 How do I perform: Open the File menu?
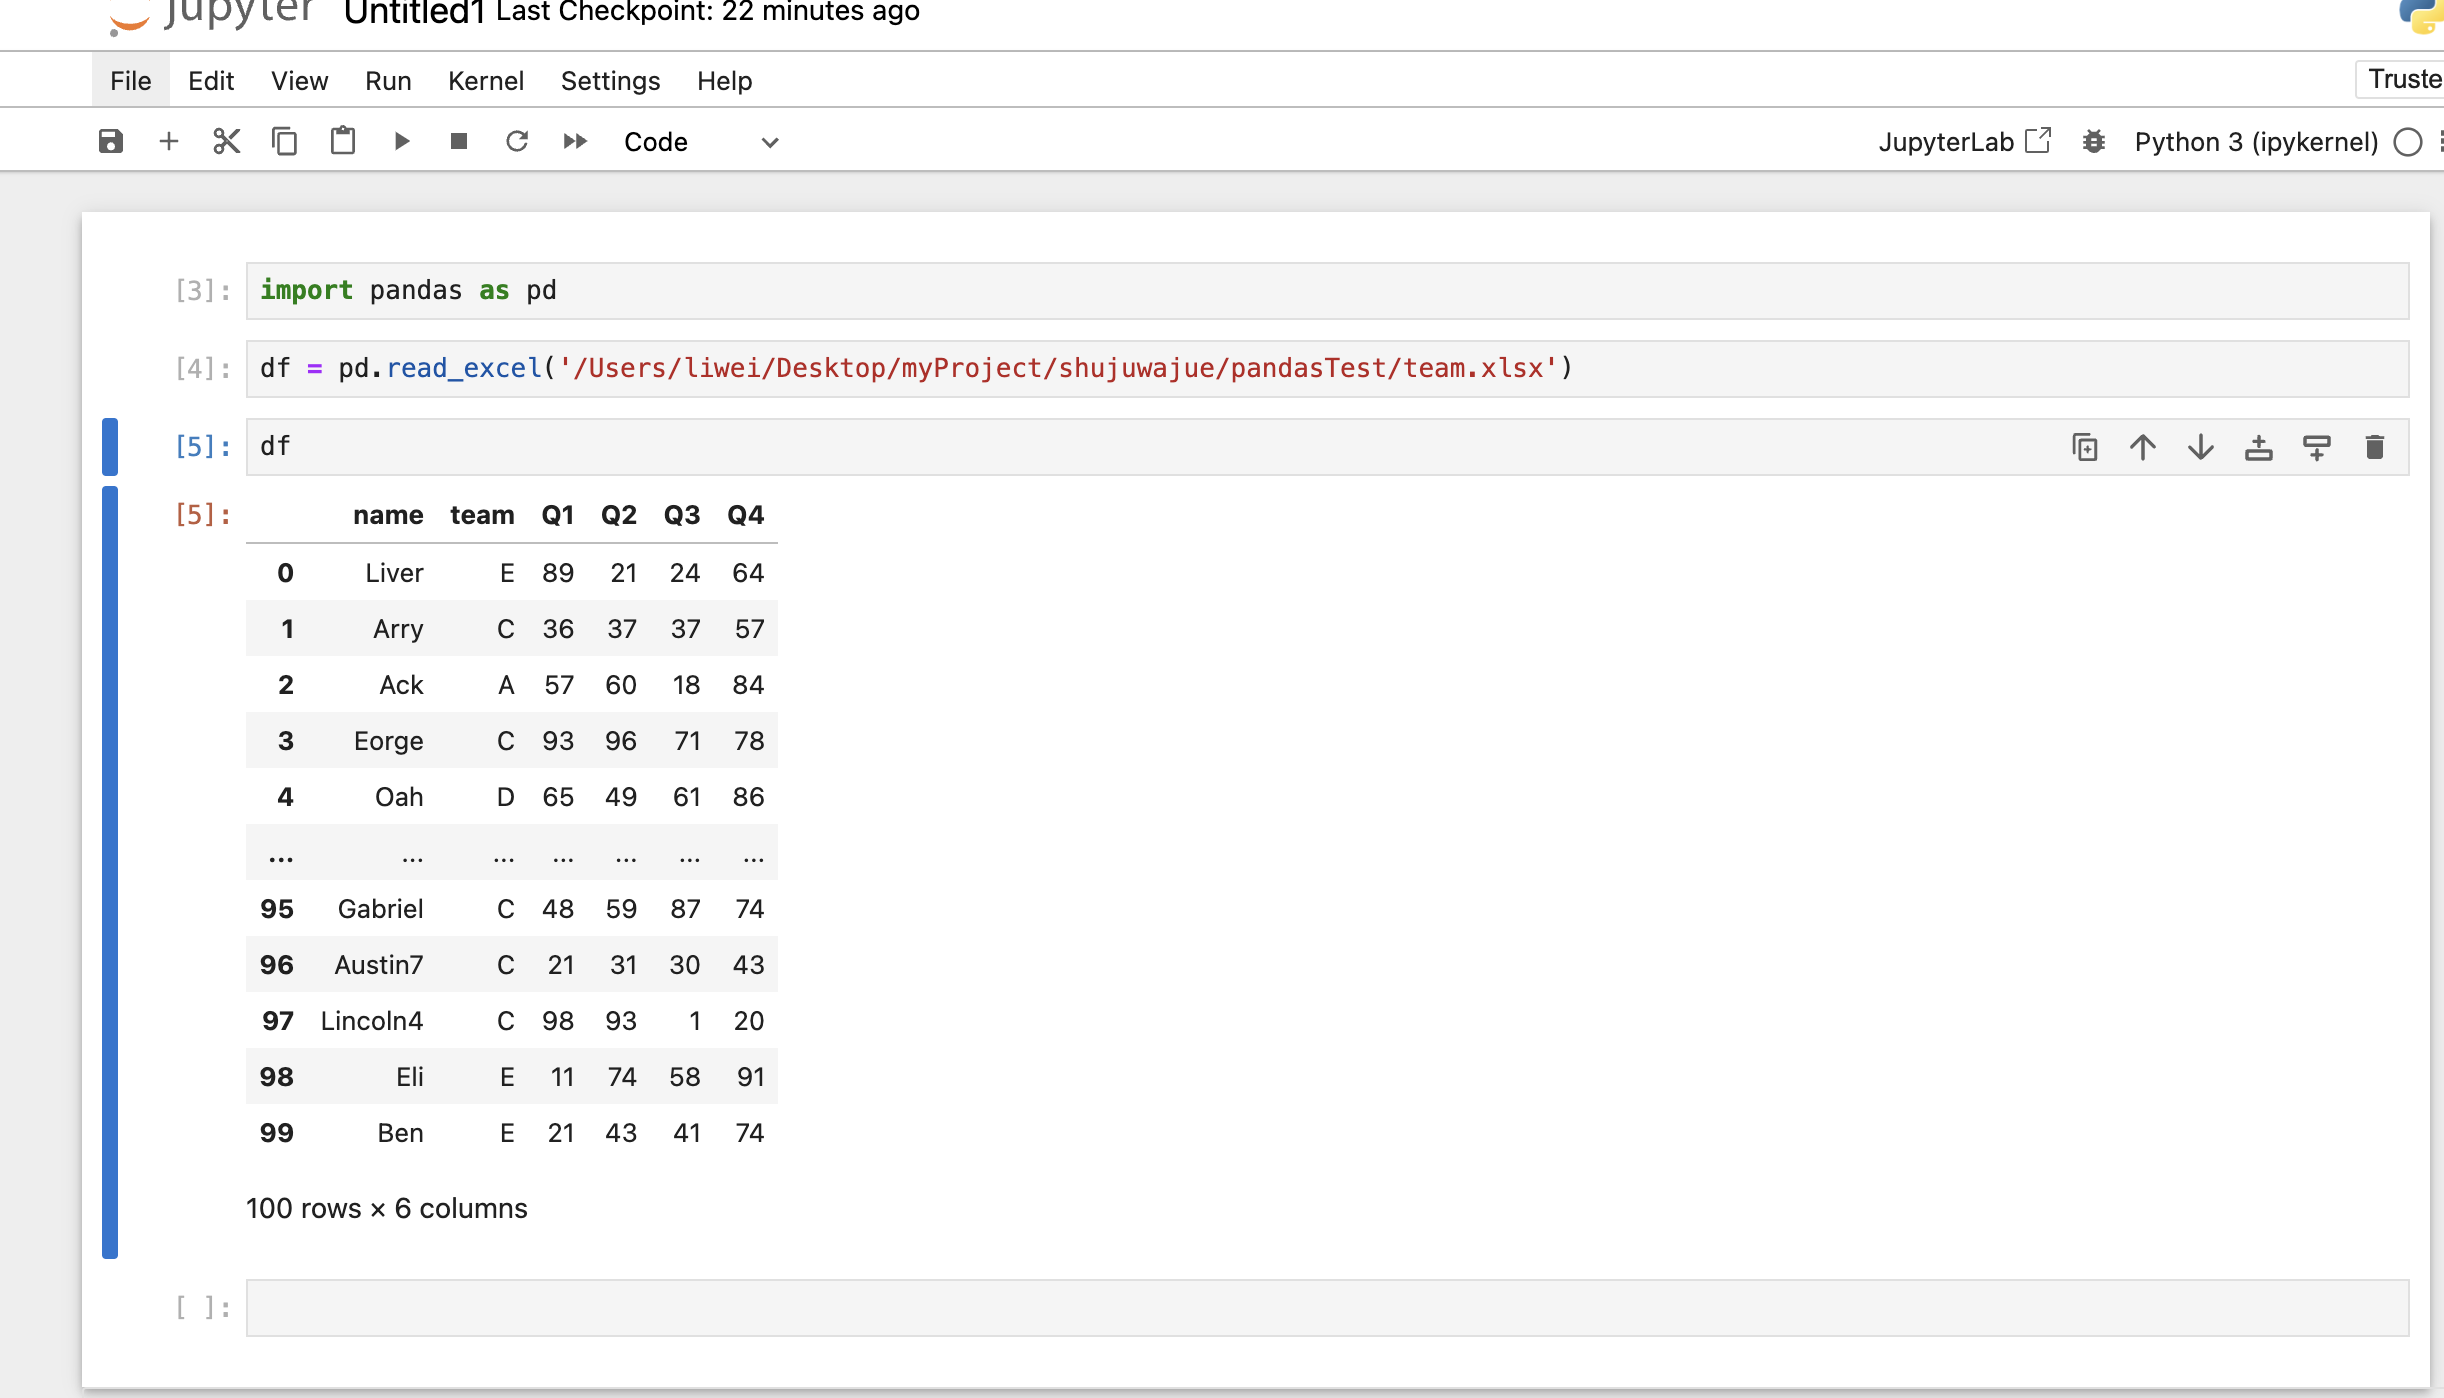[131, 80]
